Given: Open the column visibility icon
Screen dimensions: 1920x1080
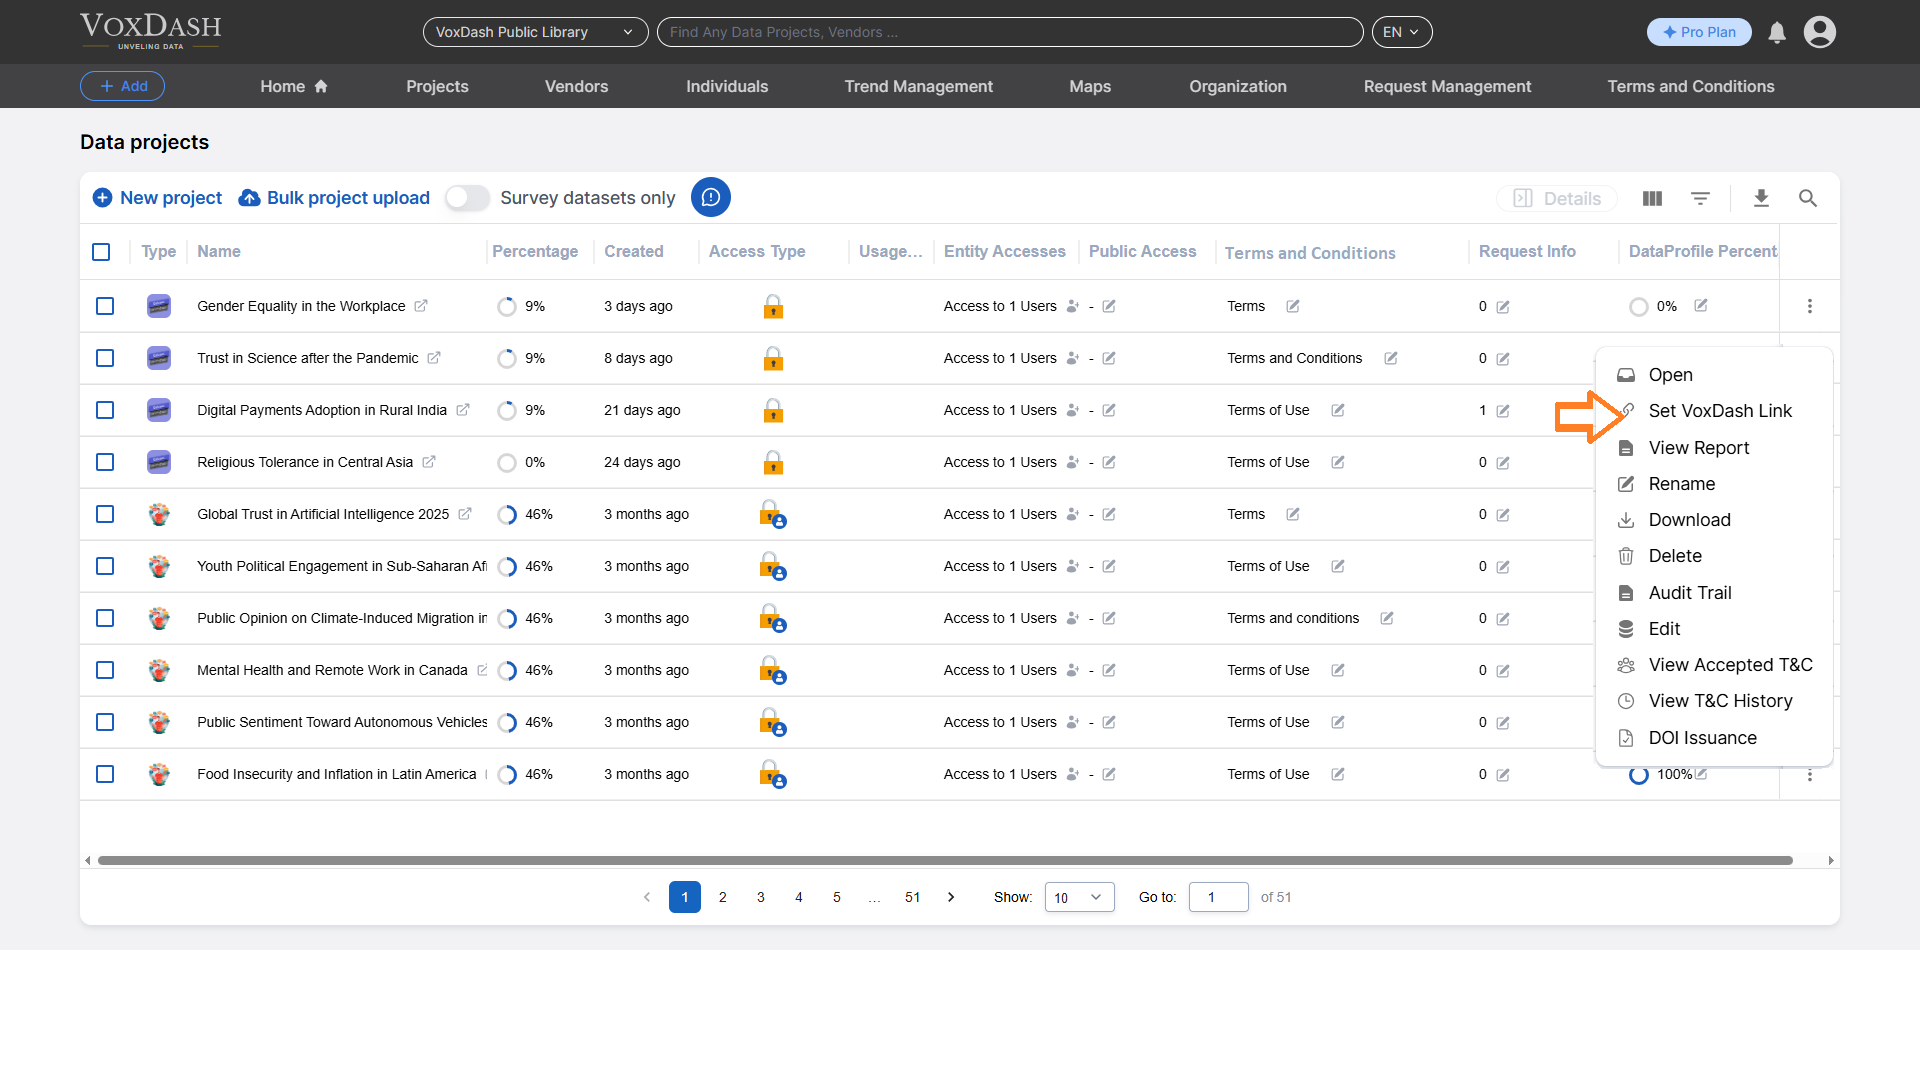Looking at the screenshot, I should coord(1651,198).
